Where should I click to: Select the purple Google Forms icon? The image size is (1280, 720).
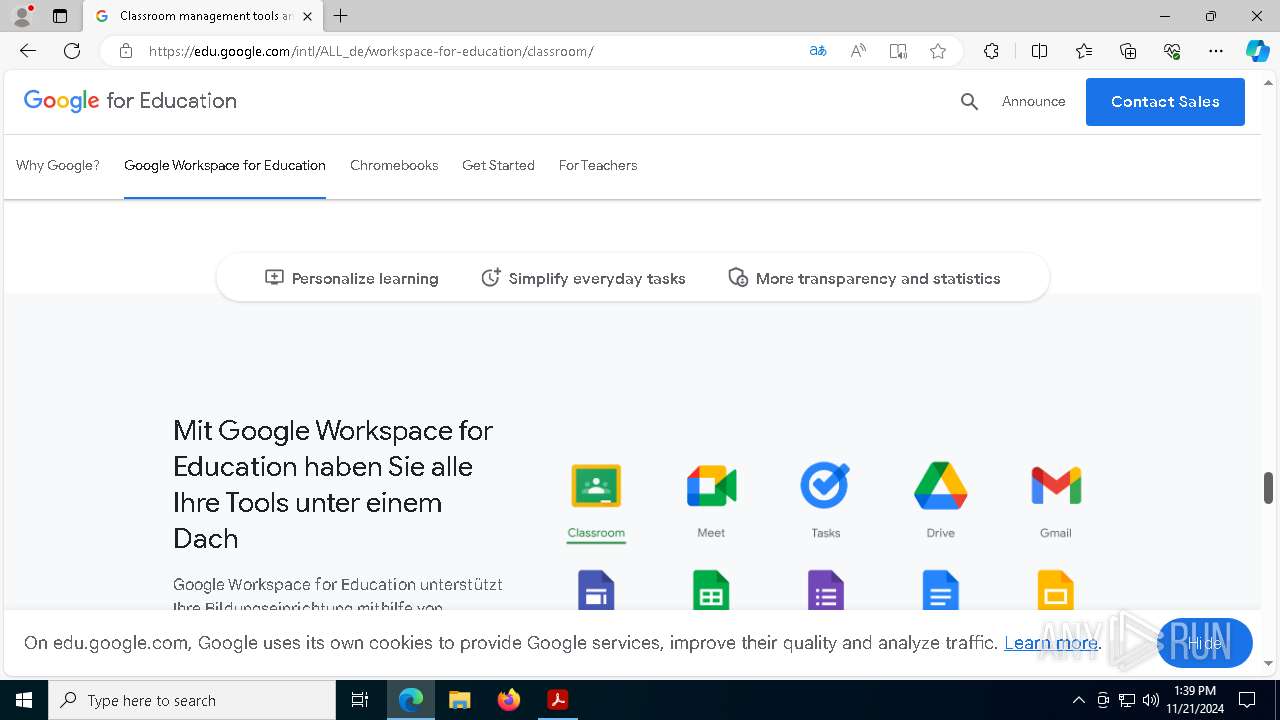825,590
